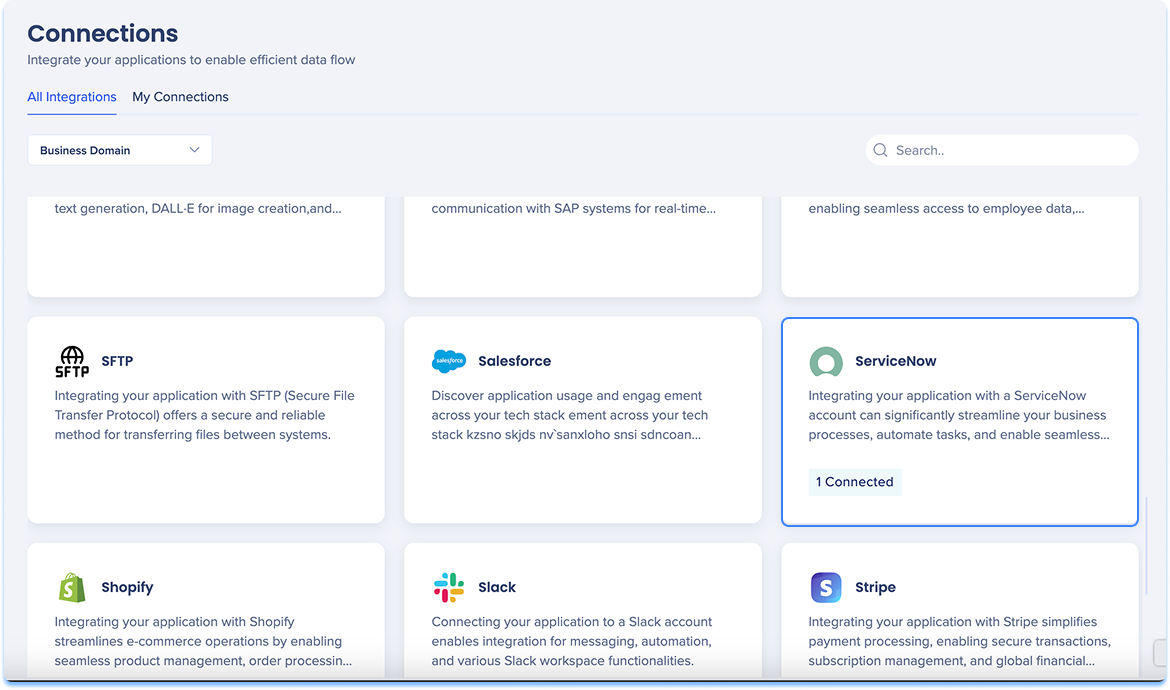Image resolution: width=1170 pixels, height=690 pixels.
Task: Click the SFTP description text
Action: point(204,415)
